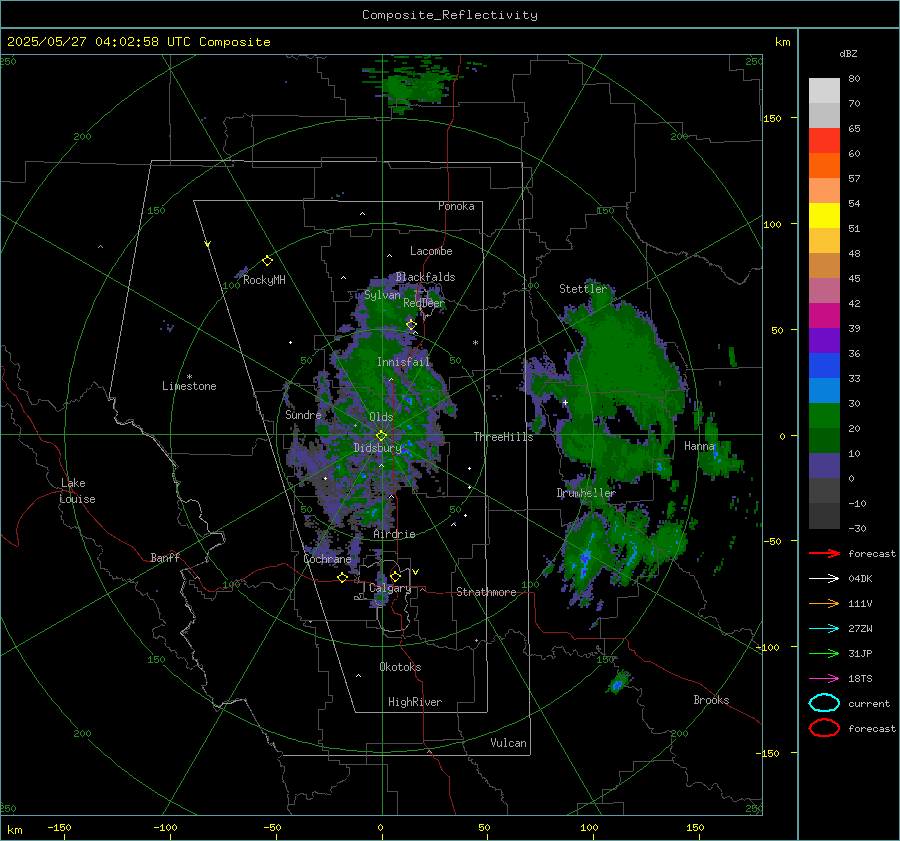Click the Ponoka city label
Screen dimensions: 900x841
pyautogui.click(x=456, y=206)
